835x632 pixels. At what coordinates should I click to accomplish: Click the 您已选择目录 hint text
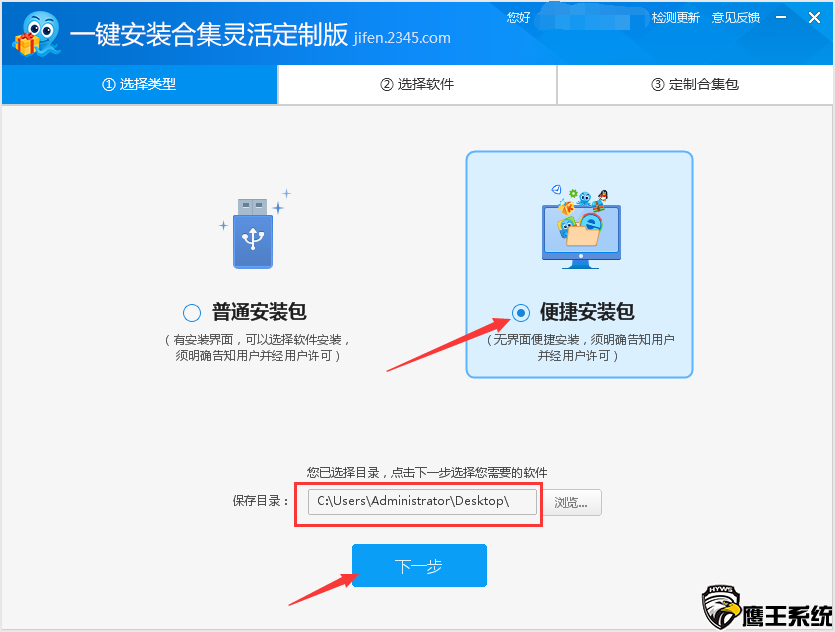(x=427, y=472)
